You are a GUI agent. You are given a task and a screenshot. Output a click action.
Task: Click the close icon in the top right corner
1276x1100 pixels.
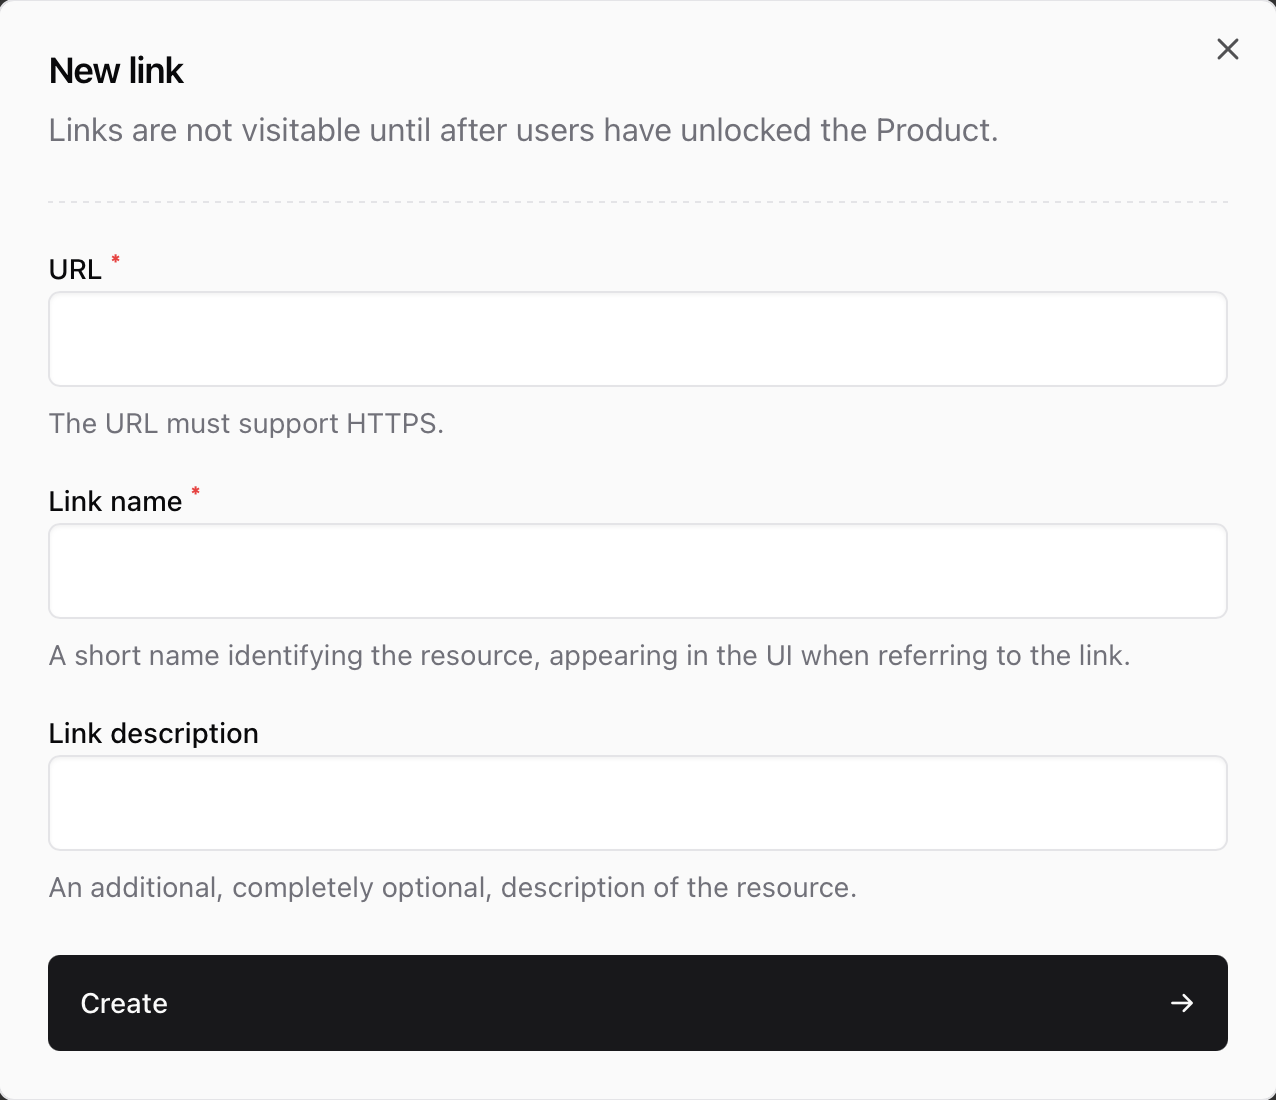pos(1228,48)
